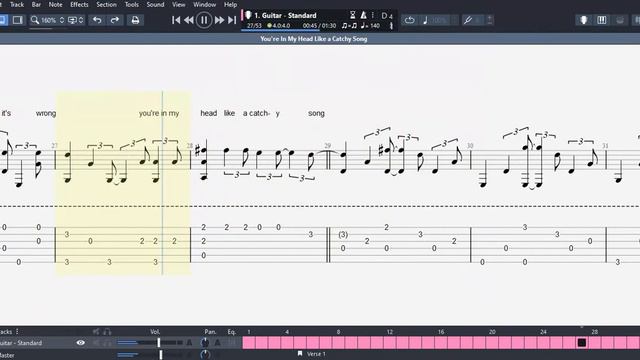Click the Master pan knob
Image resolution: width=640 pixels, height=360 pixels.
pyautogui.click(x=205, y=354)
